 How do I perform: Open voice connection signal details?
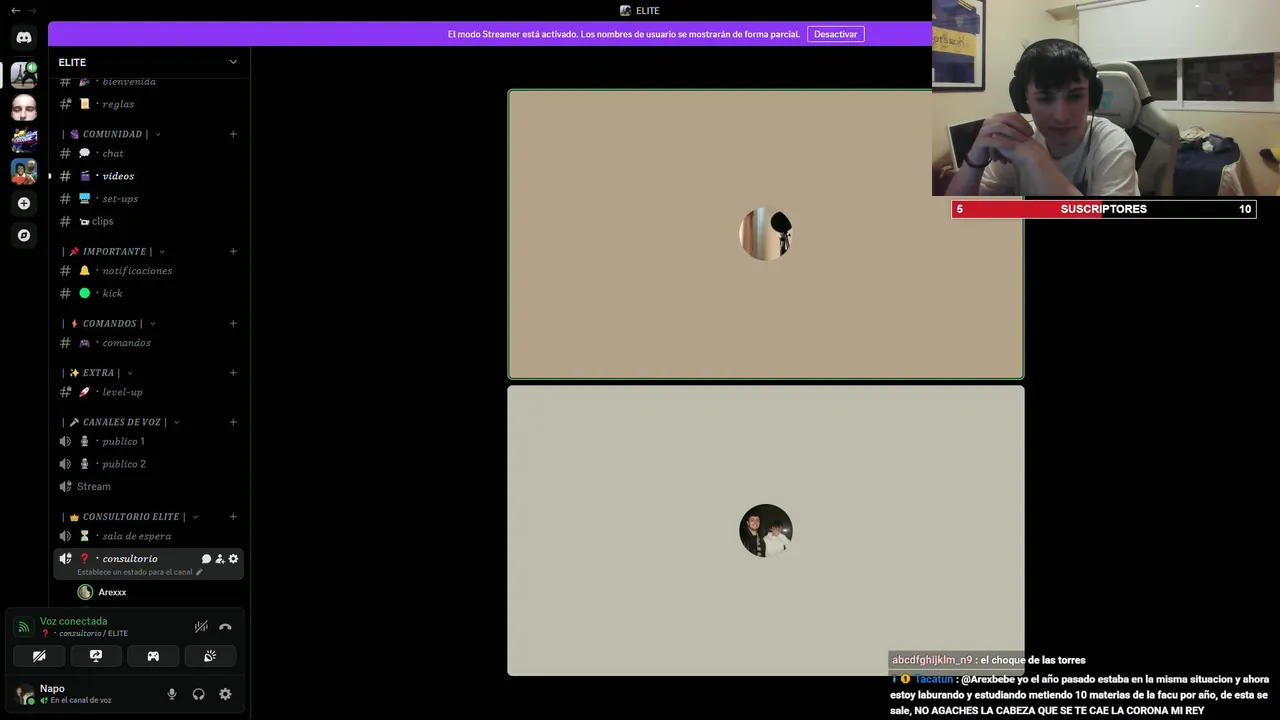pyautogui.click(x=23, y=627)
